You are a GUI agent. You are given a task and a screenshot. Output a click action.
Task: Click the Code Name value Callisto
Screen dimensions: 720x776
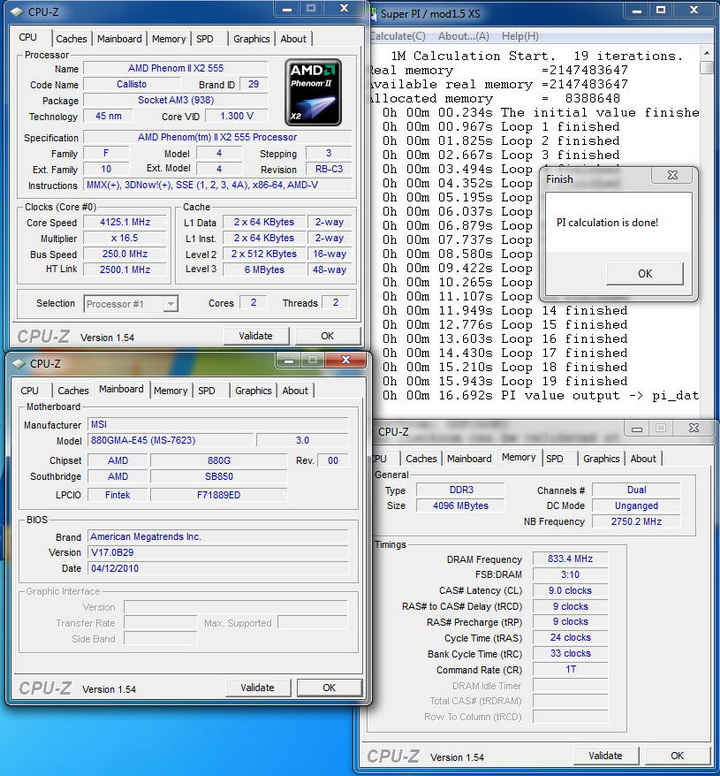[132, 84]
